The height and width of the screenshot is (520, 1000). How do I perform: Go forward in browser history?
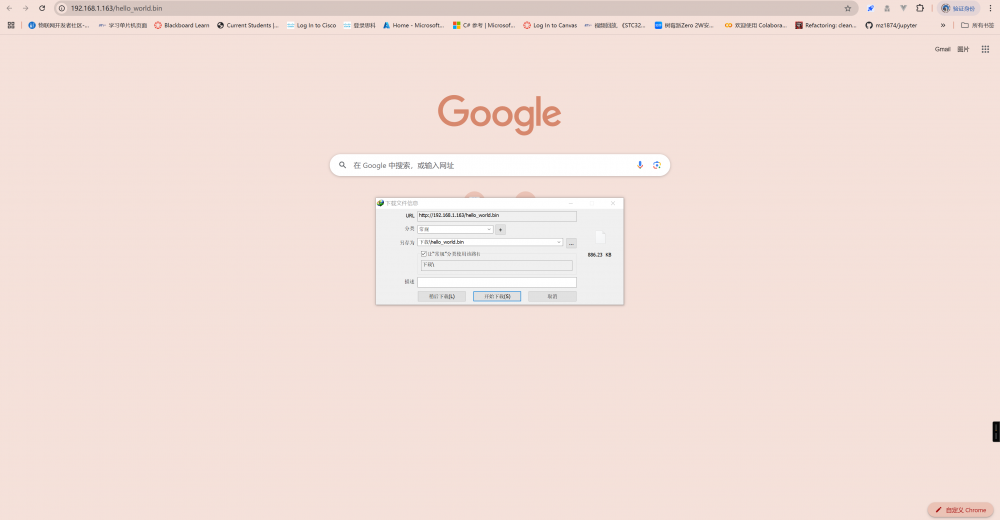point(26,8)
